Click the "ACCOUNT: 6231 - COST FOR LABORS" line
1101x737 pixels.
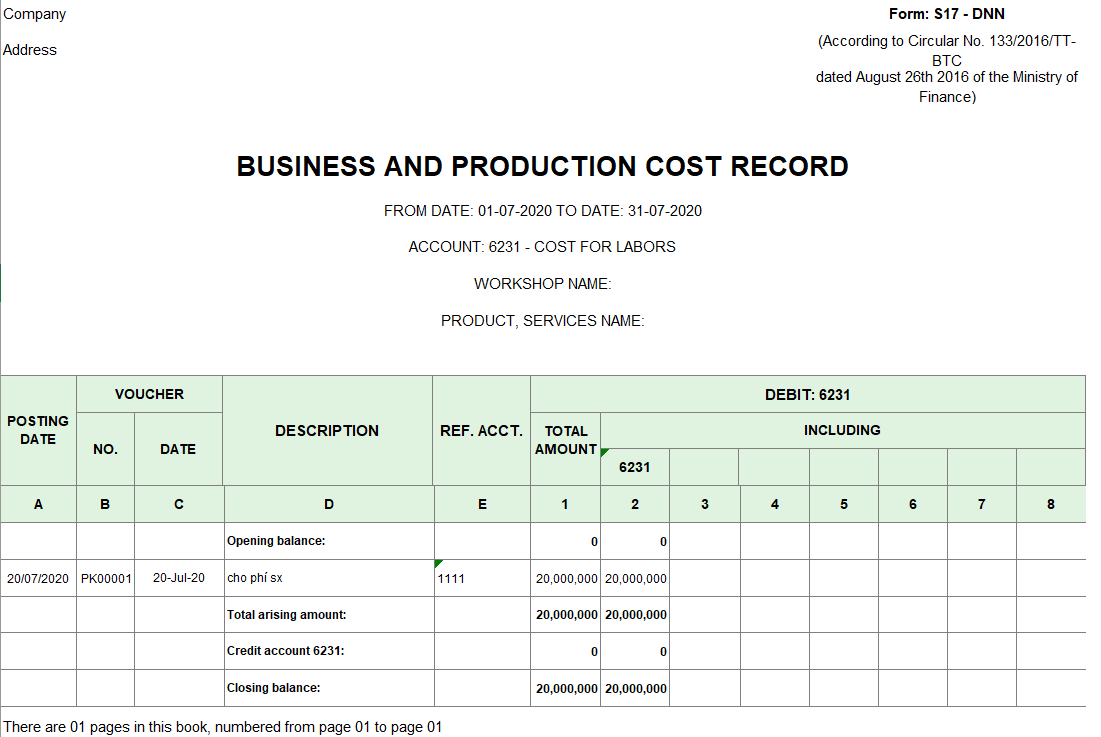[x=542, y=247]
